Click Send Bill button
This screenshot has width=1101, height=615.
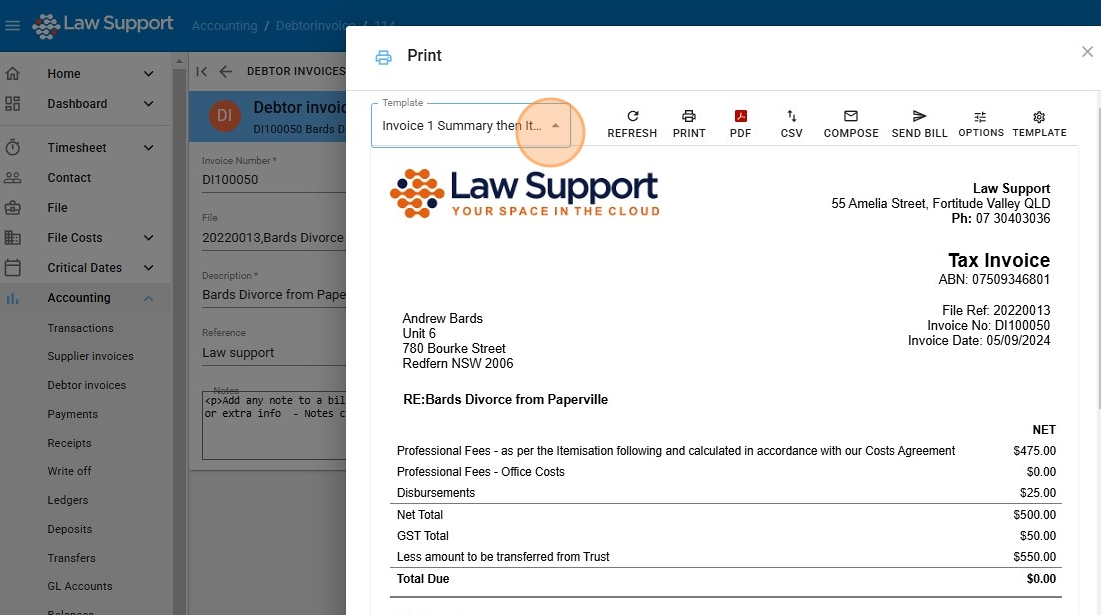tap(919, 124)
